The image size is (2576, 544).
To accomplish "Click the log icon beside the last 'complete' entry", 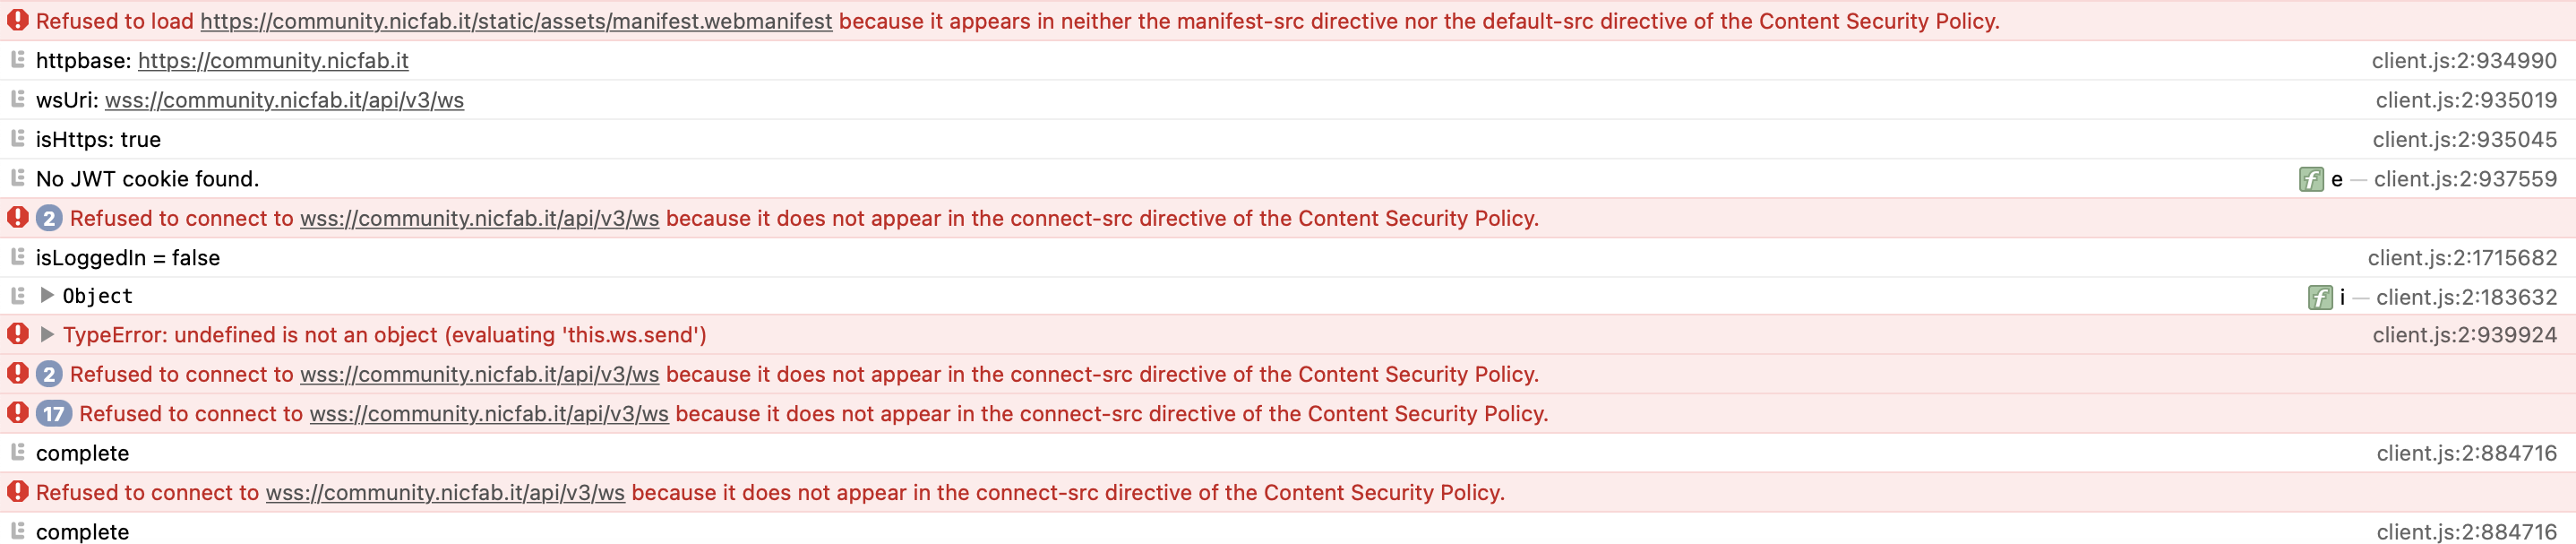I will (x=16, y=531).
